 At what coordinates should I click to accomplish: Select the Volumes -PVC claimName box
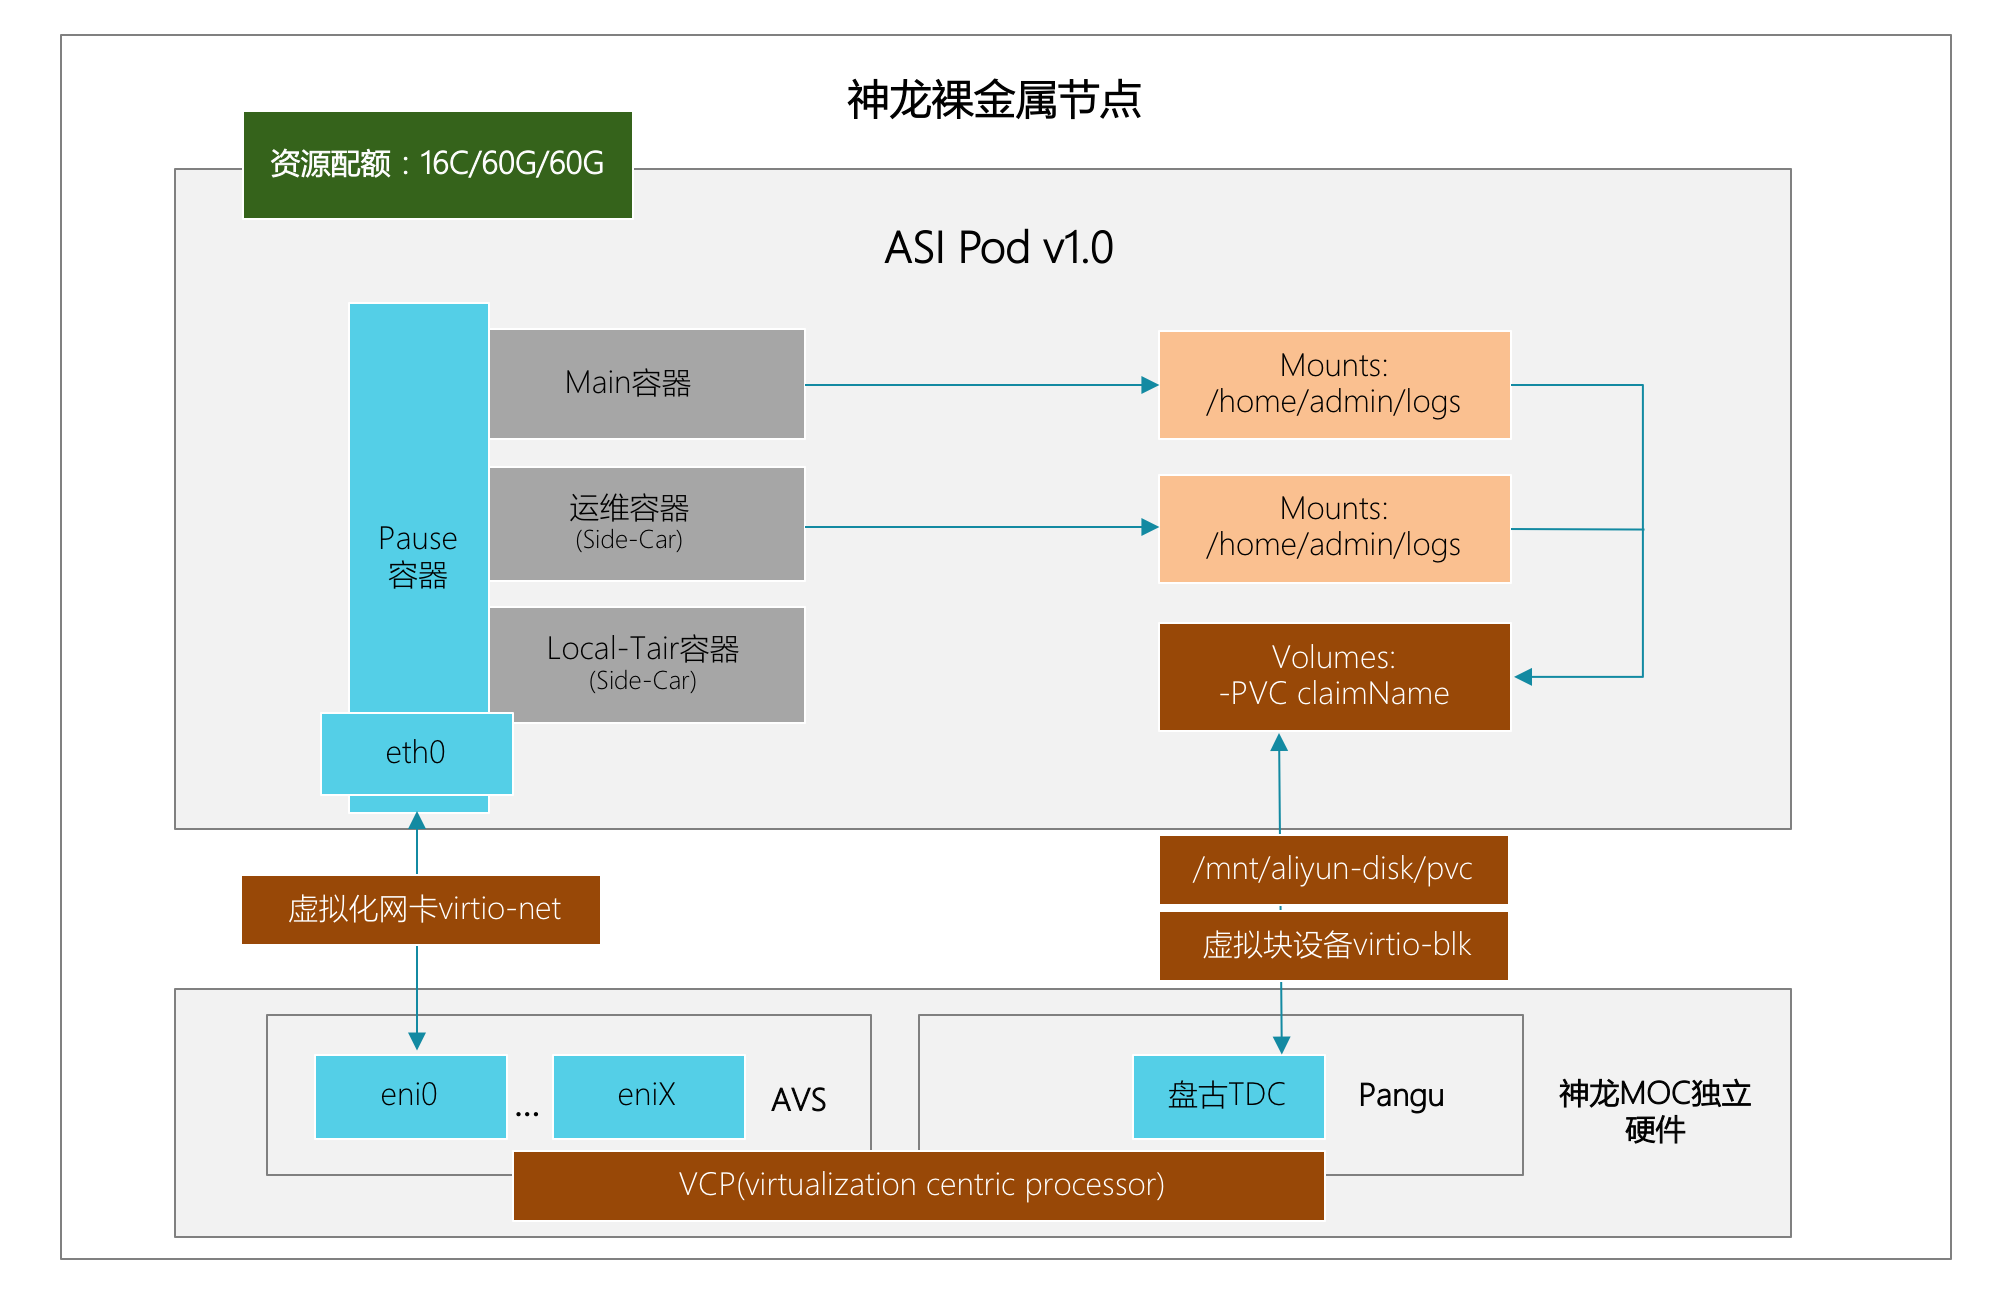coord(1334,677)
